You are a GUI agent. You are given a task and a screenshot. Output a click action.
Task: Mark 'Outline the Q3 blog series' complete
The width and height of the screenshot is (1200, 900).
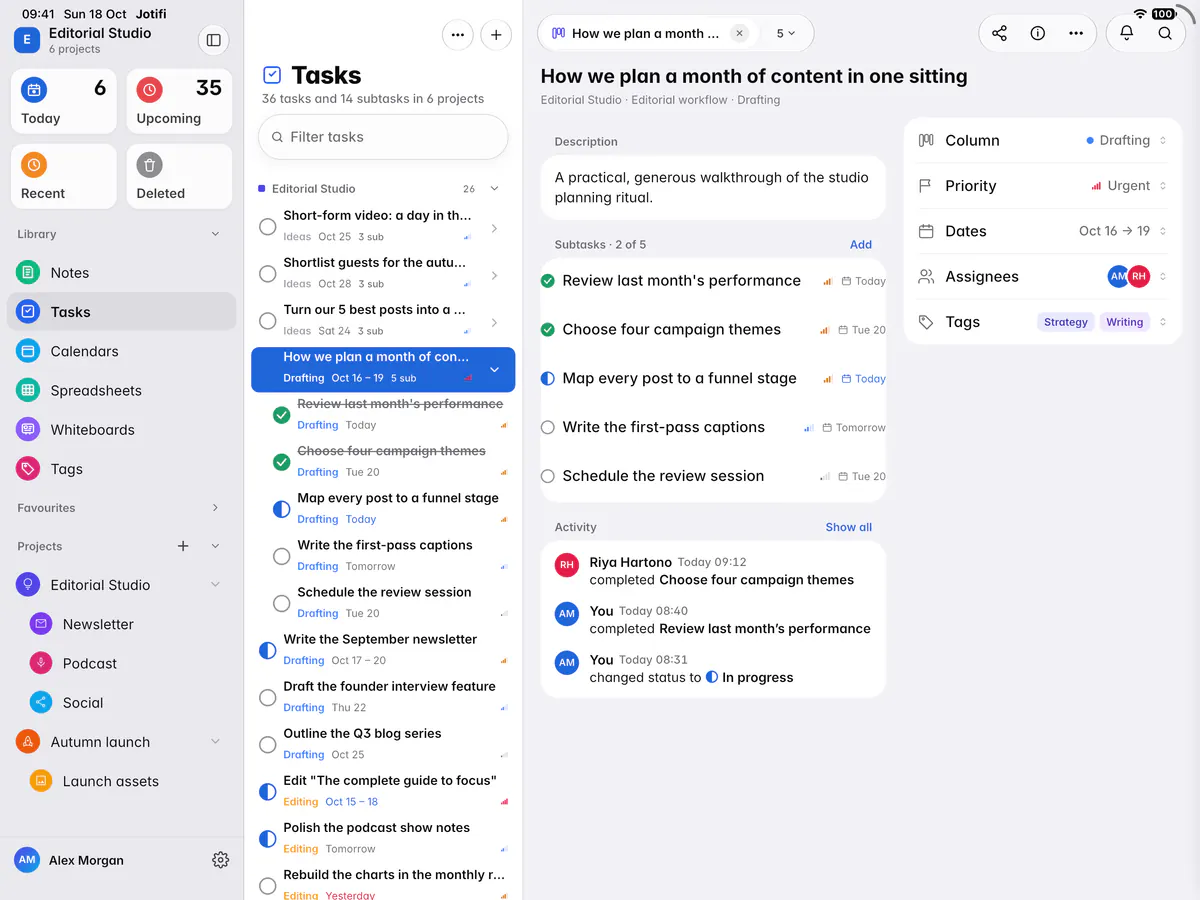pos(267,744)
